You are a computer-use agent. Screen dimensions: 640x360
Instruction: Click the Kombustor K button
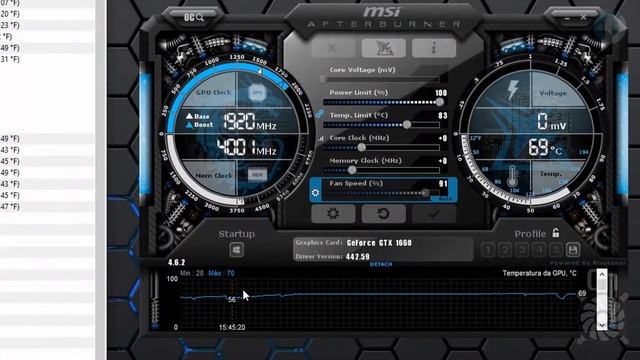pos(333,49)
